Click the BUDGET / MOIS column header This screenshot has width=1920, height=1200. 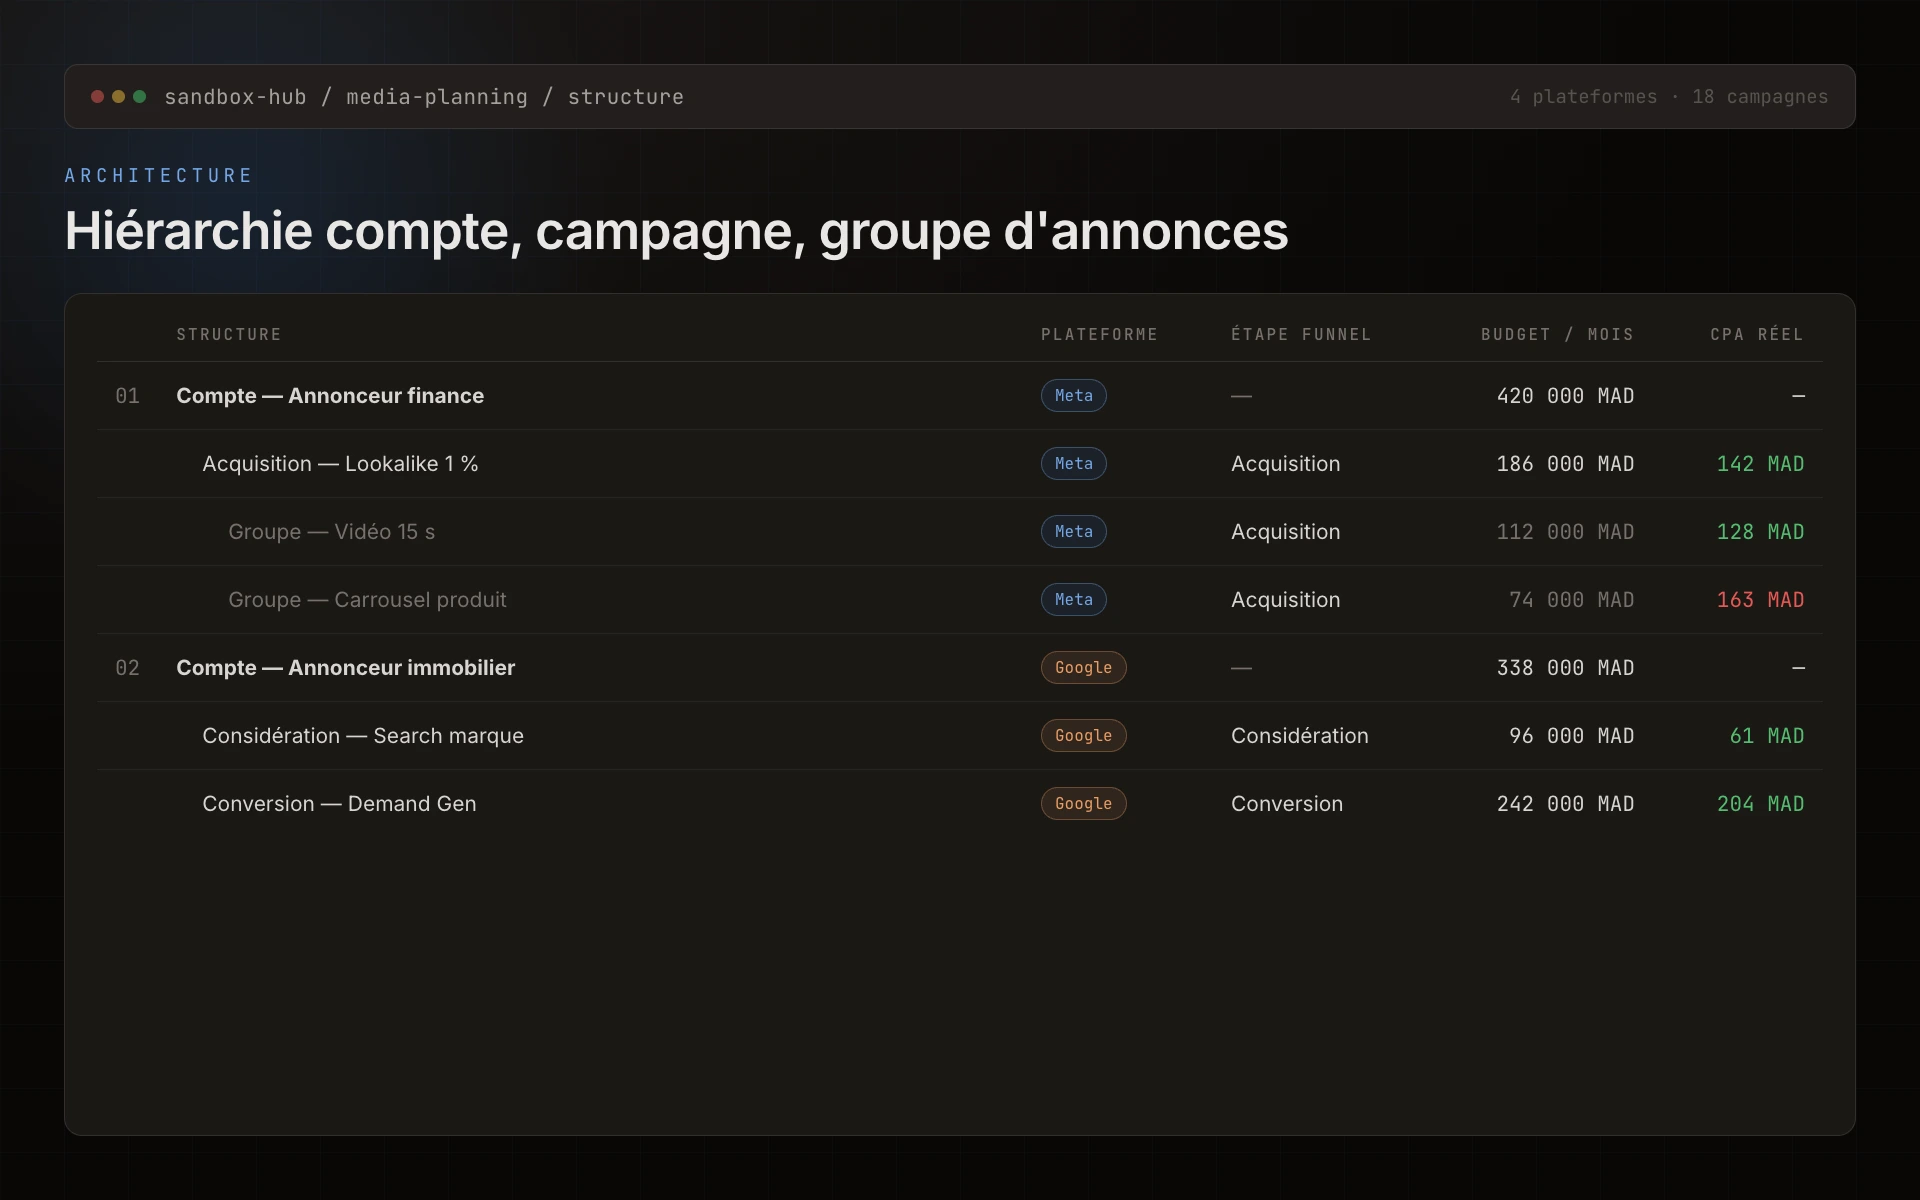coord(1557,334)
